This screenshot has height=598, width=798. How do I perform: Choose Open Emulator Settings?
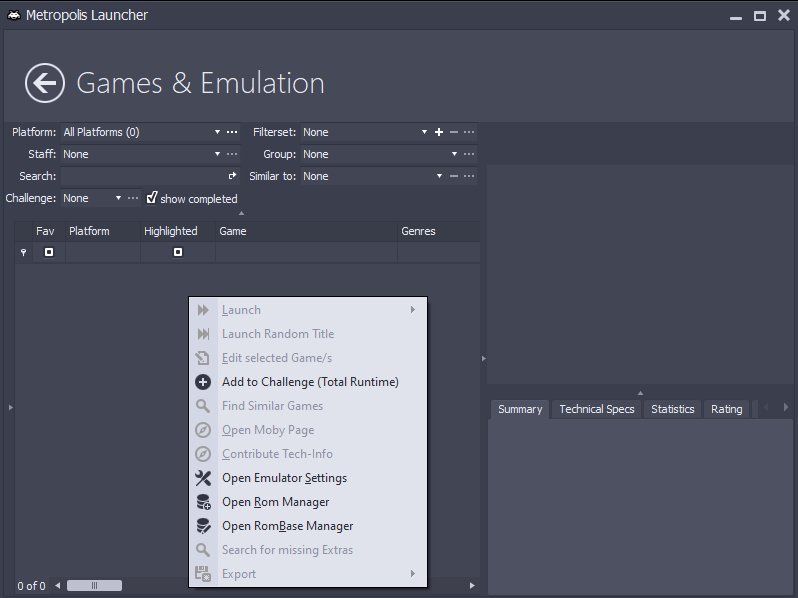[x=308, y=478]
